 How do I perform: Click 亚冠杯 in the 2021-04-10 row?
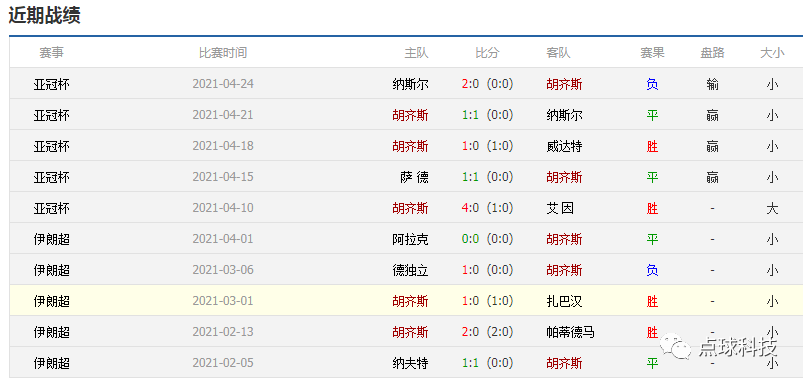(x=52, y=208)
